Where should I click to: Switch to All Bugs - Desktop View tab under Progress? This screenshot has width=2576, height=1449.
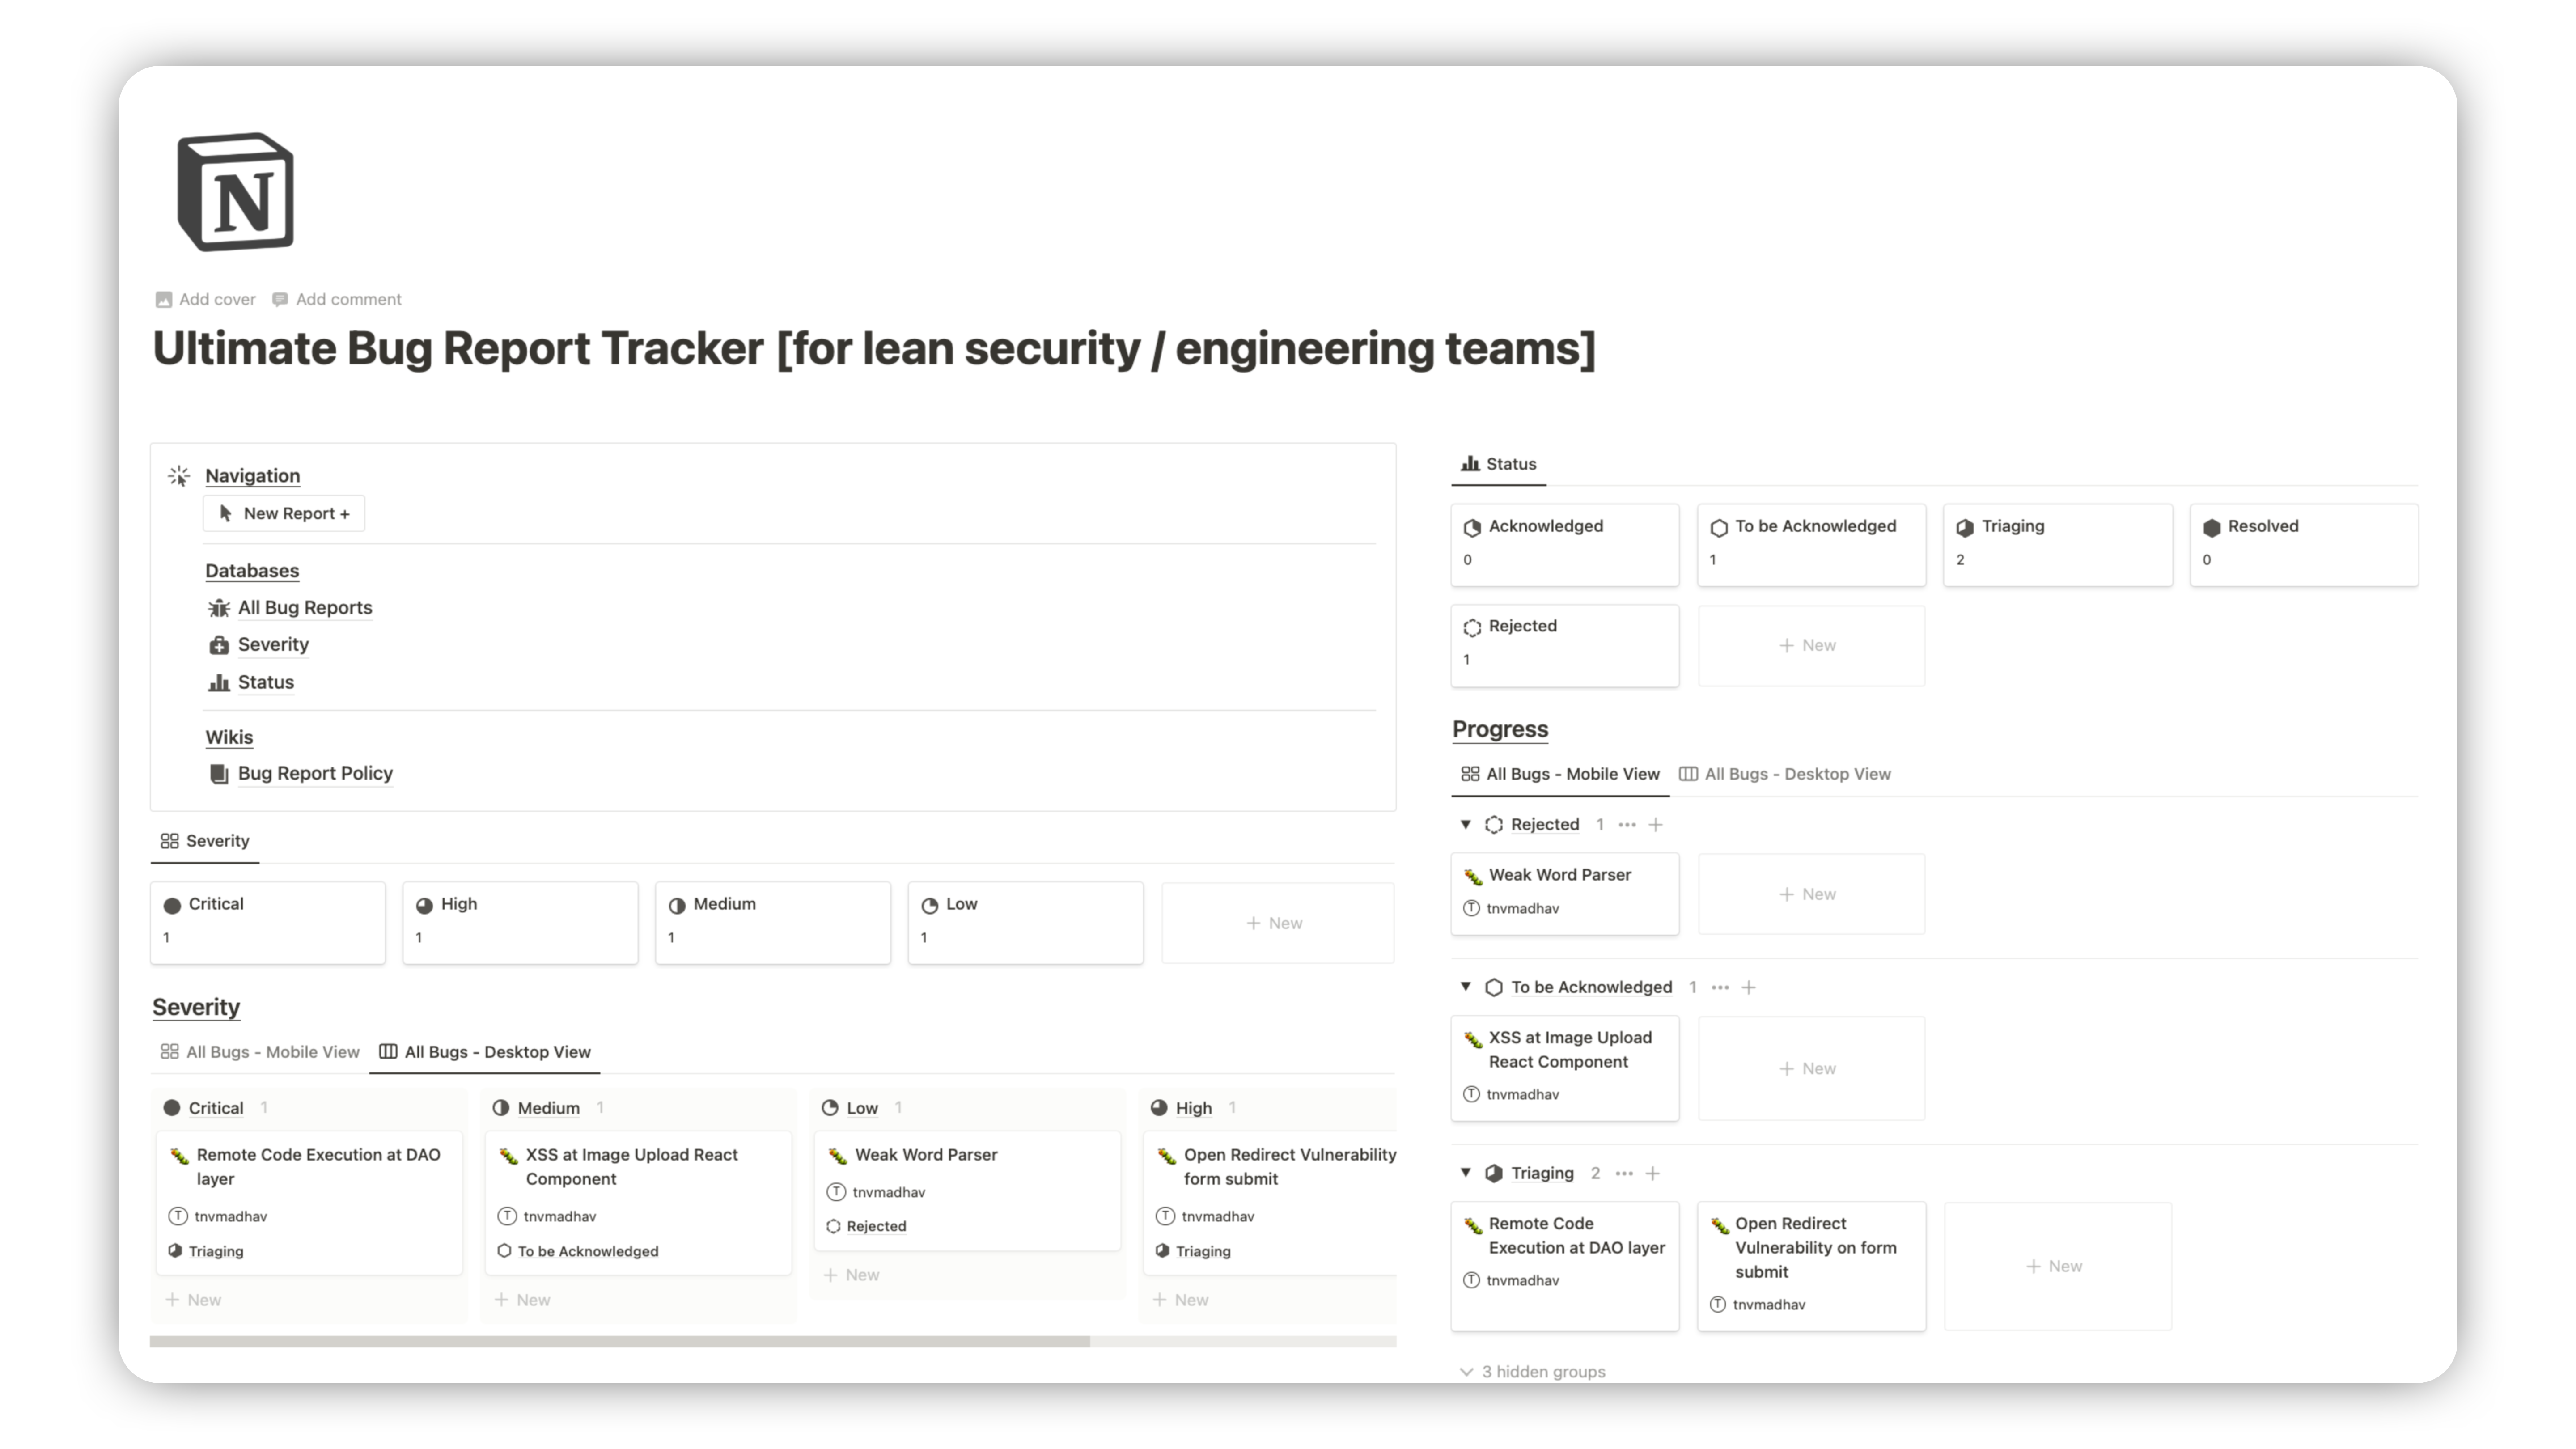click(x=1798, y=773)
